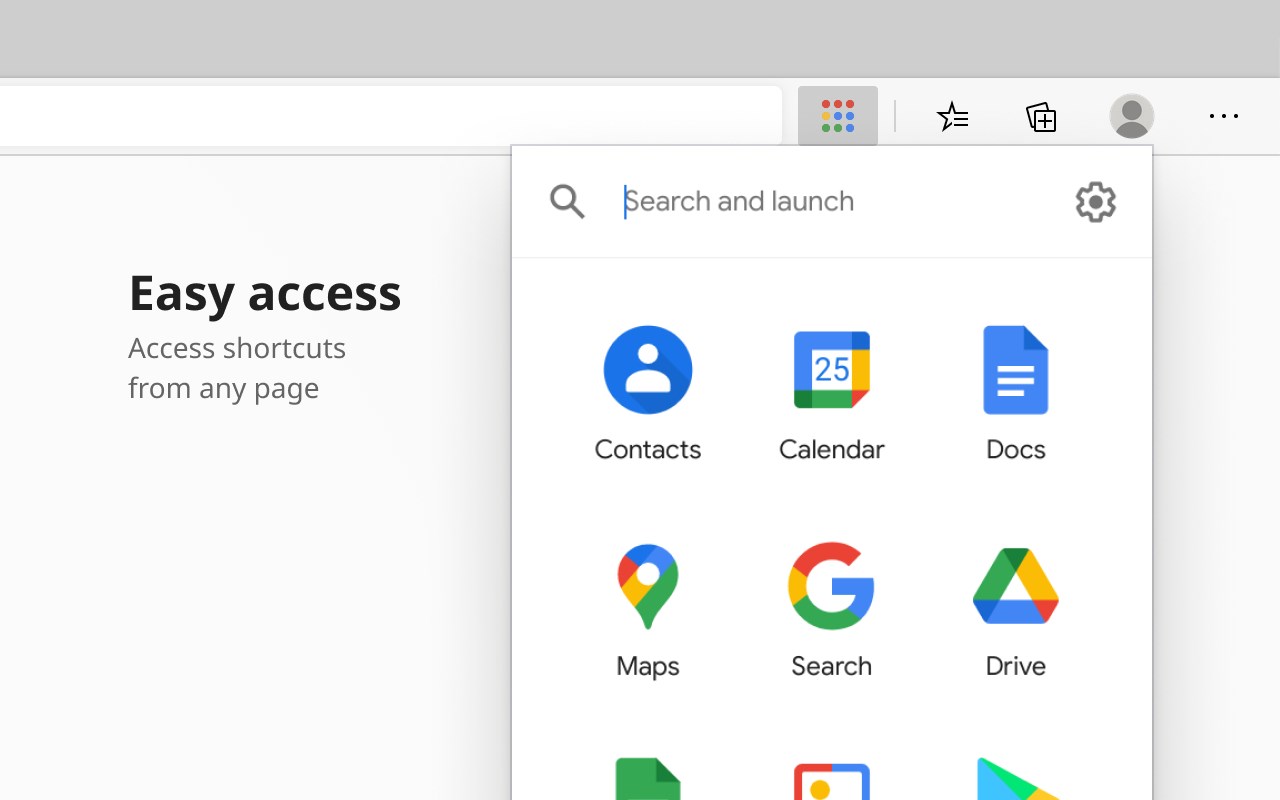Open the Collections icon in the toolbar
The image size is (1280, 800).
click(1041, 117)
